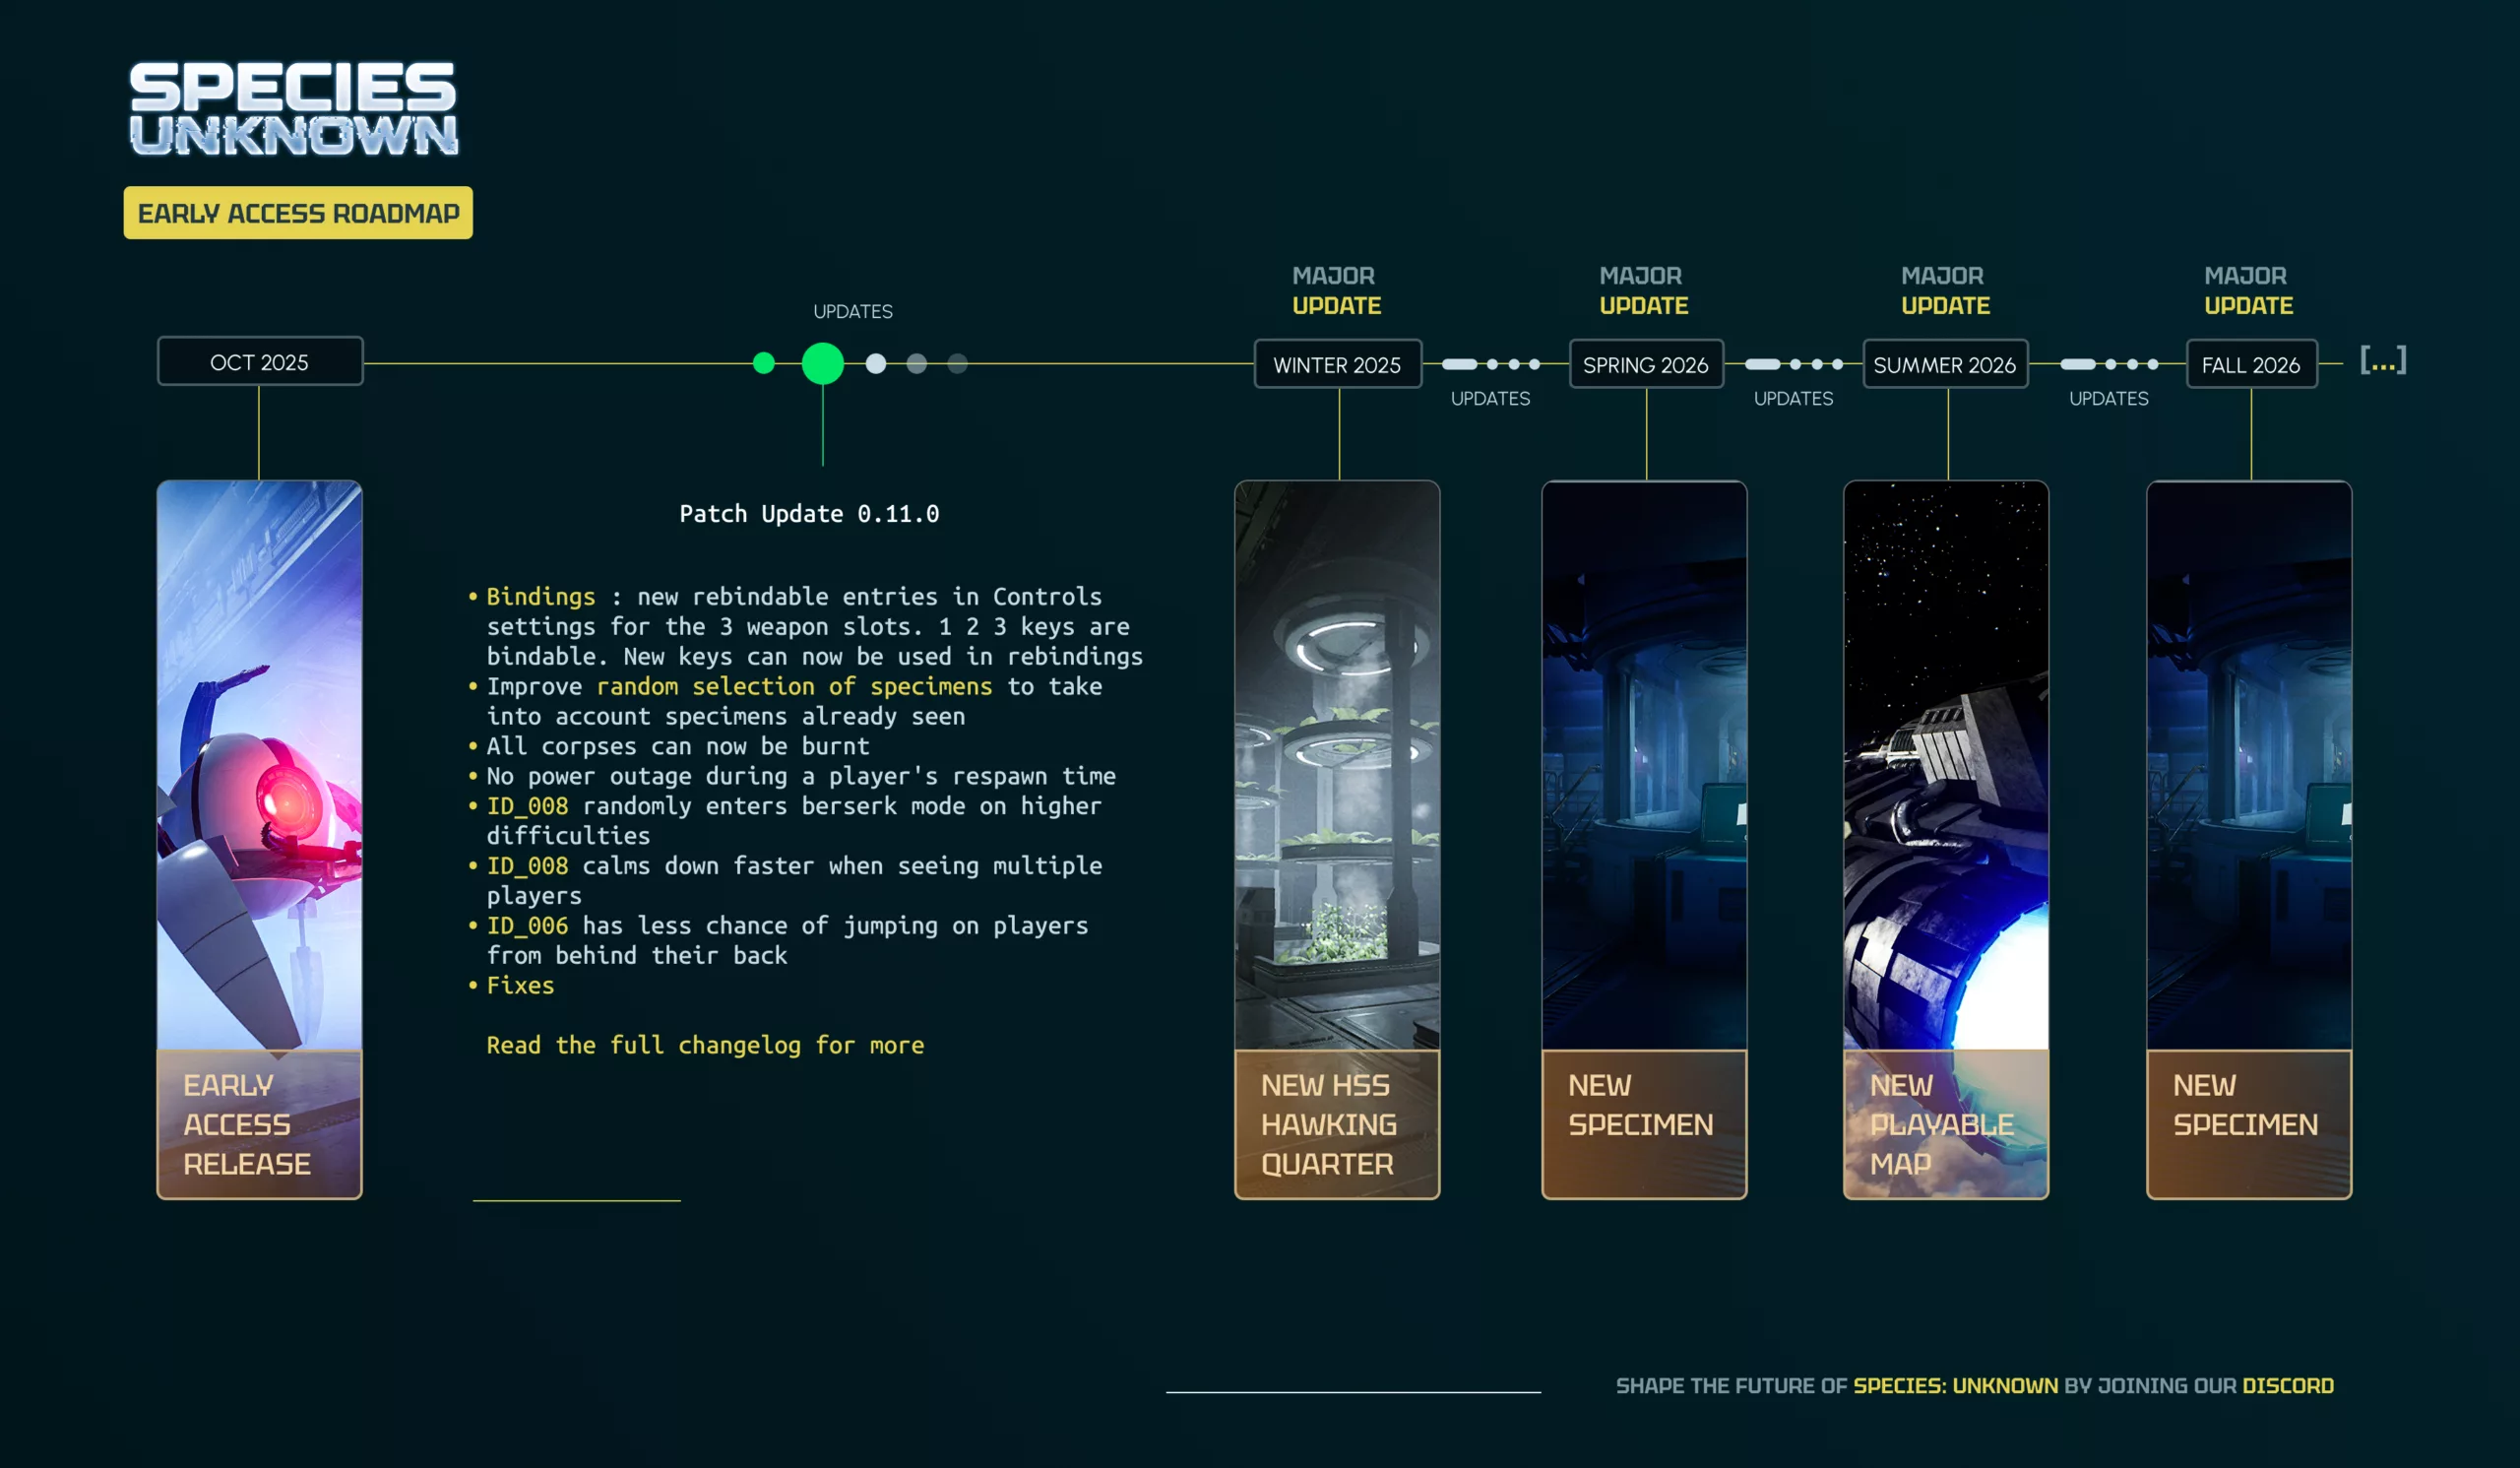Select the white dot after the large green dot
Viewport: 2520px width, 1468px height.
coord(875,364)
